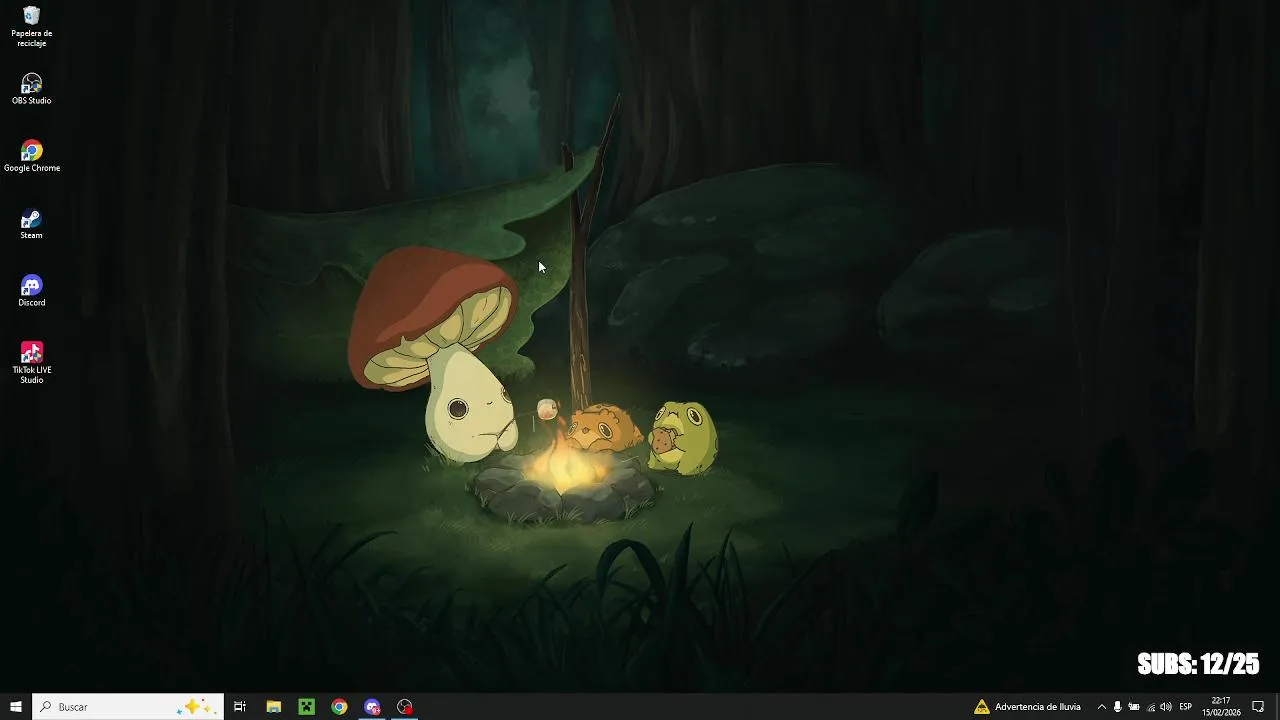
Task: Click the sparkle search highlights icon
Action: (196, 706)
